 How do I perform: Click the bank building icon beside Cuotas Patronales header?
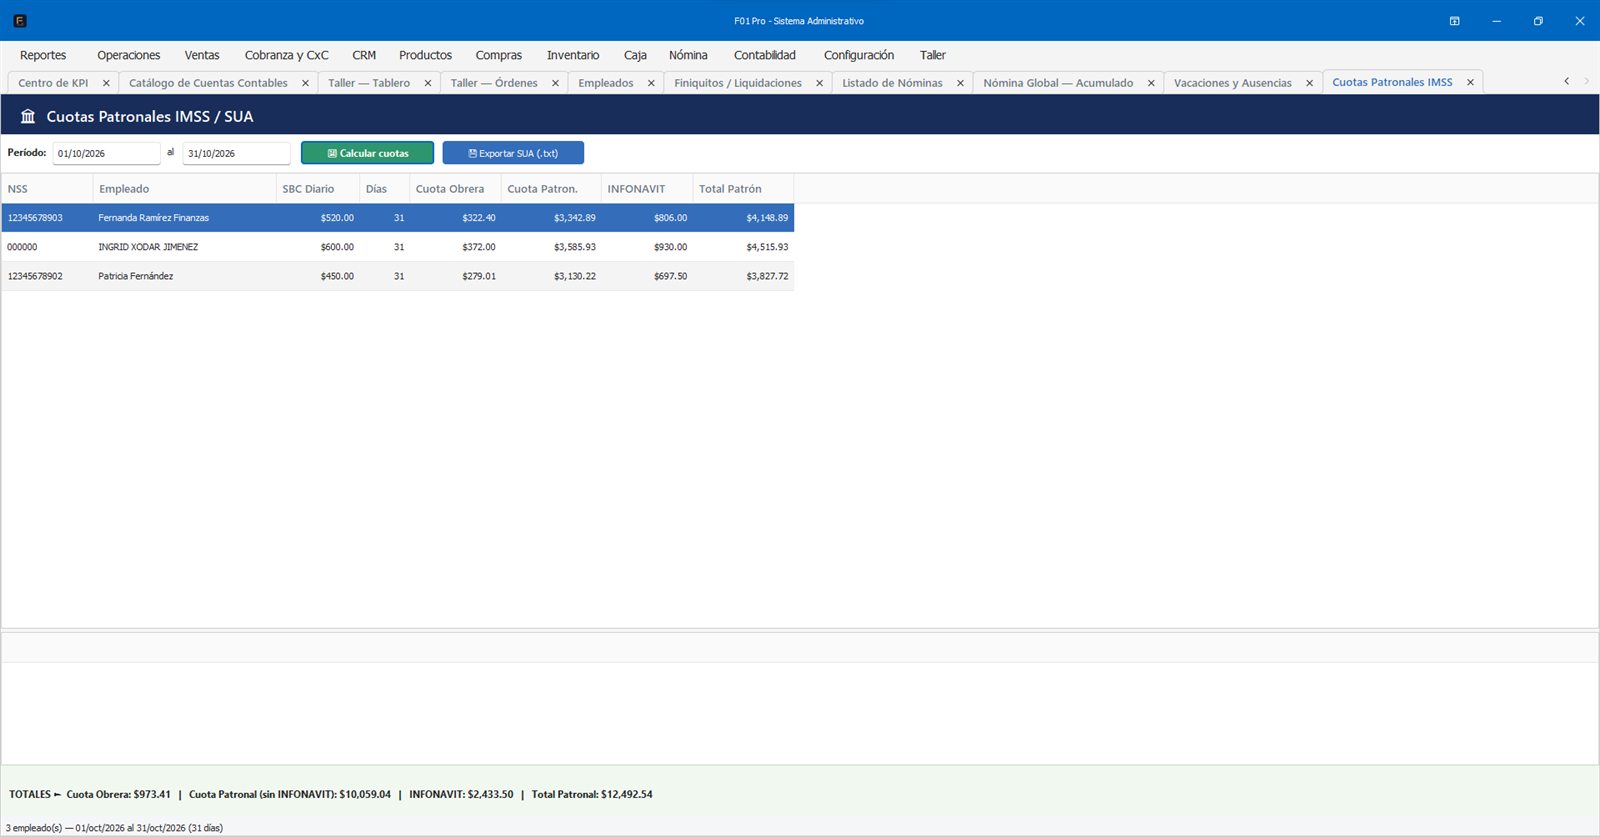point(28,116)
